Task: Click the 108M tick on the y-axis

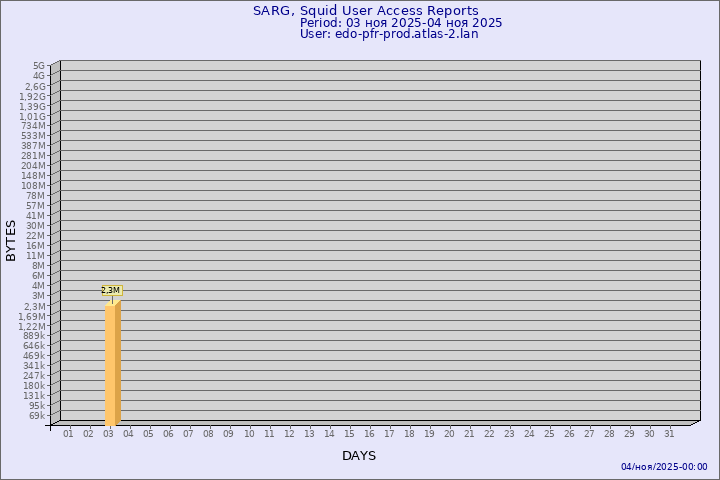Action: 34,186
